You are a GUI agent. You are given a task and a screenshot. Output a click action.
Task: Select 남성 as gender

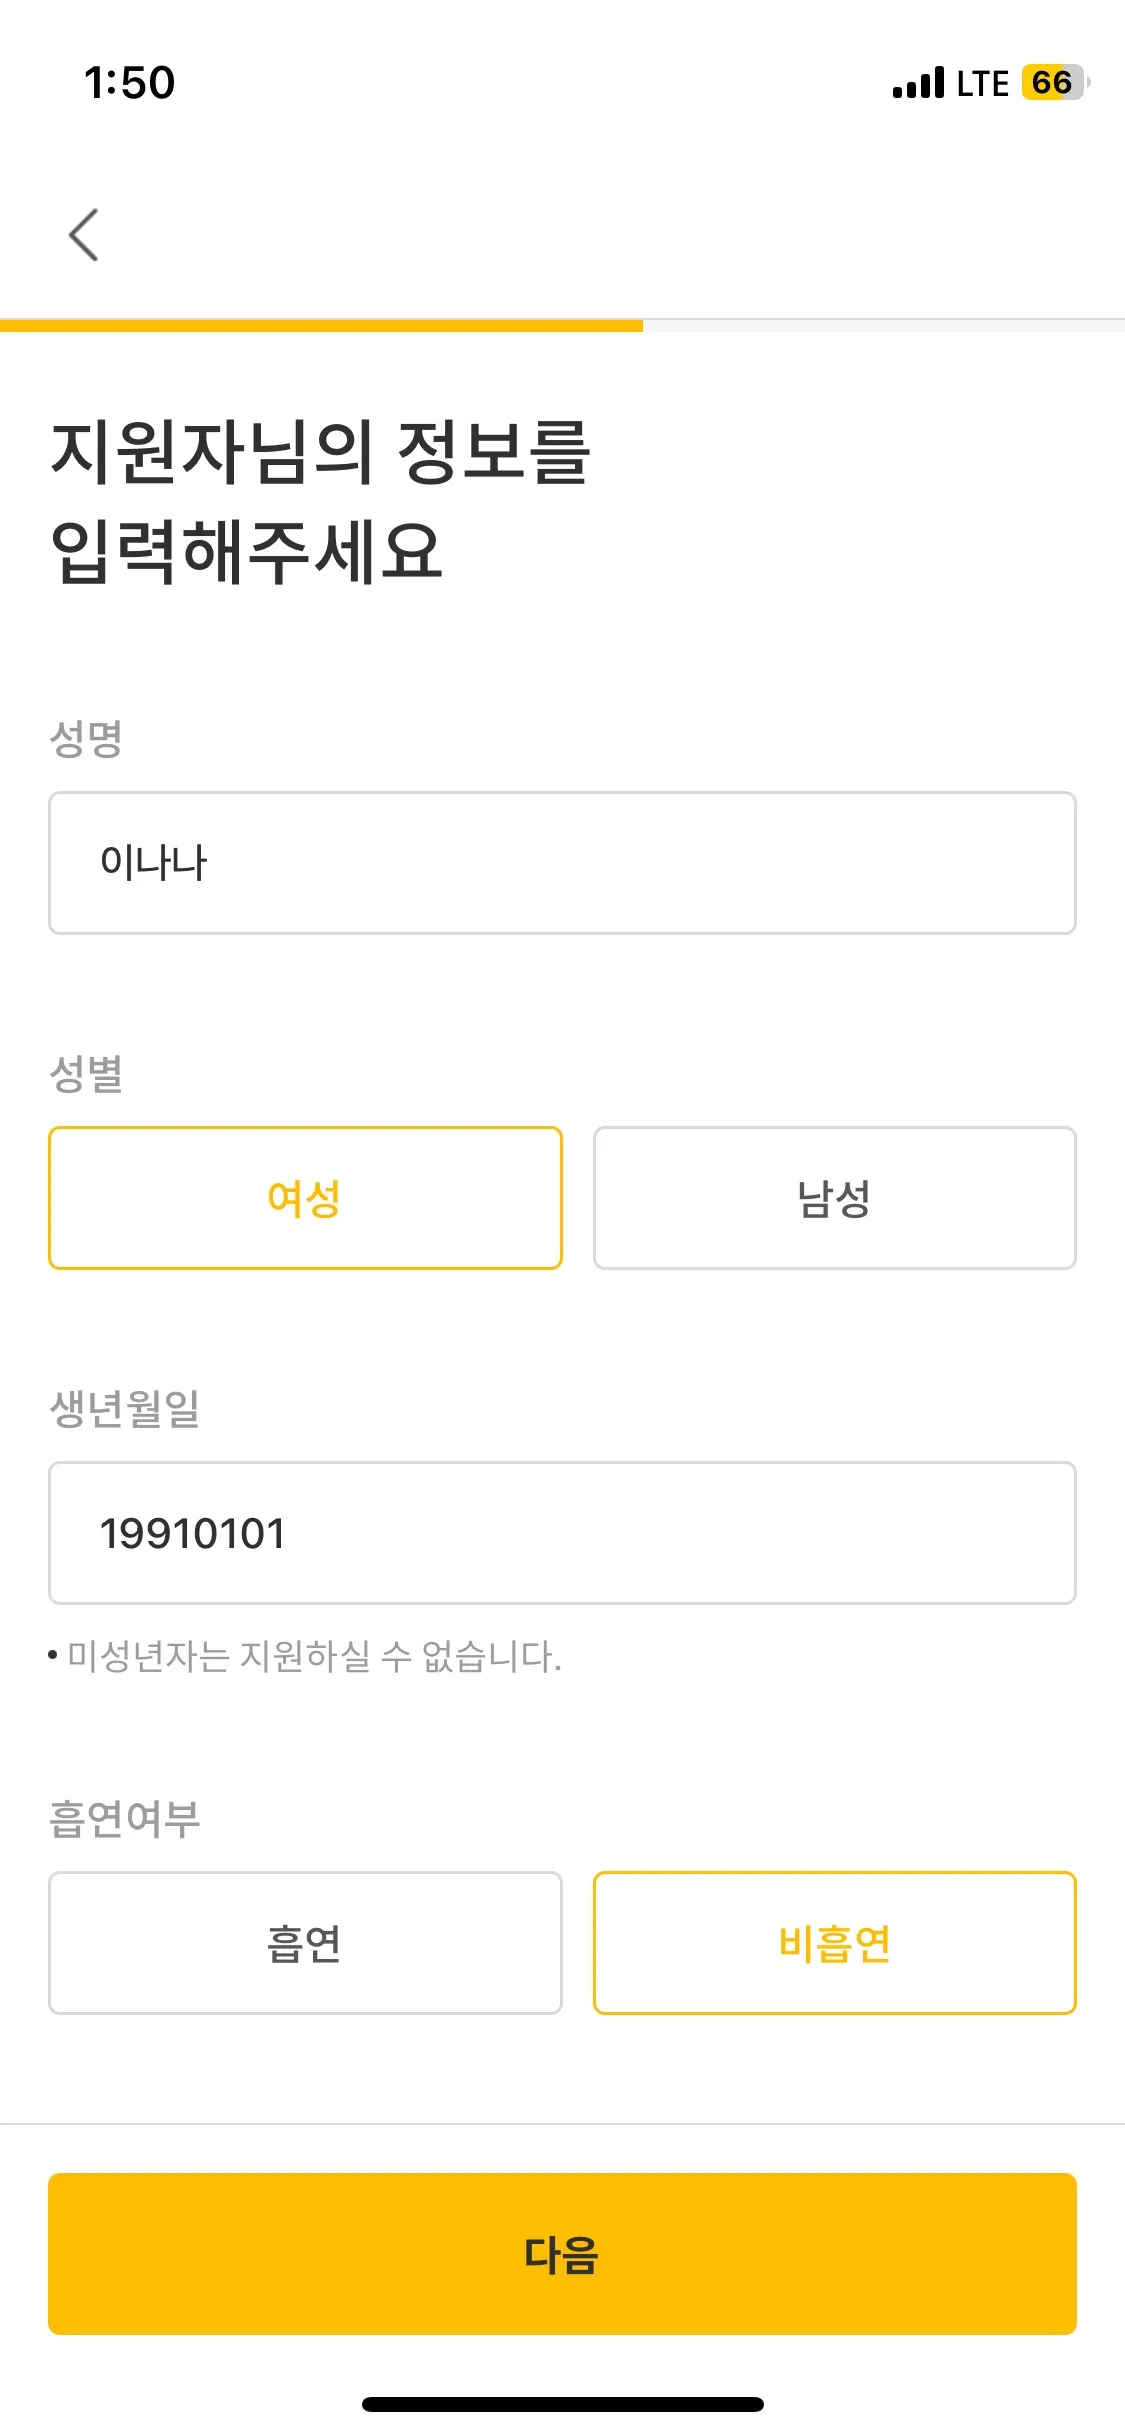coord(834,1198)
